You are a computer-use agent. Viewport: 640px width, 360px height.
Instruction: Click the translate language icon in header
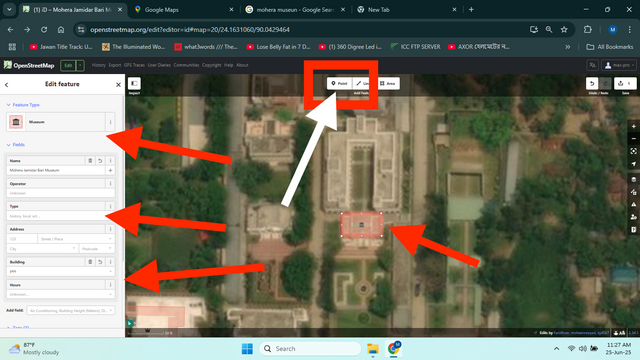coord(592,65)
